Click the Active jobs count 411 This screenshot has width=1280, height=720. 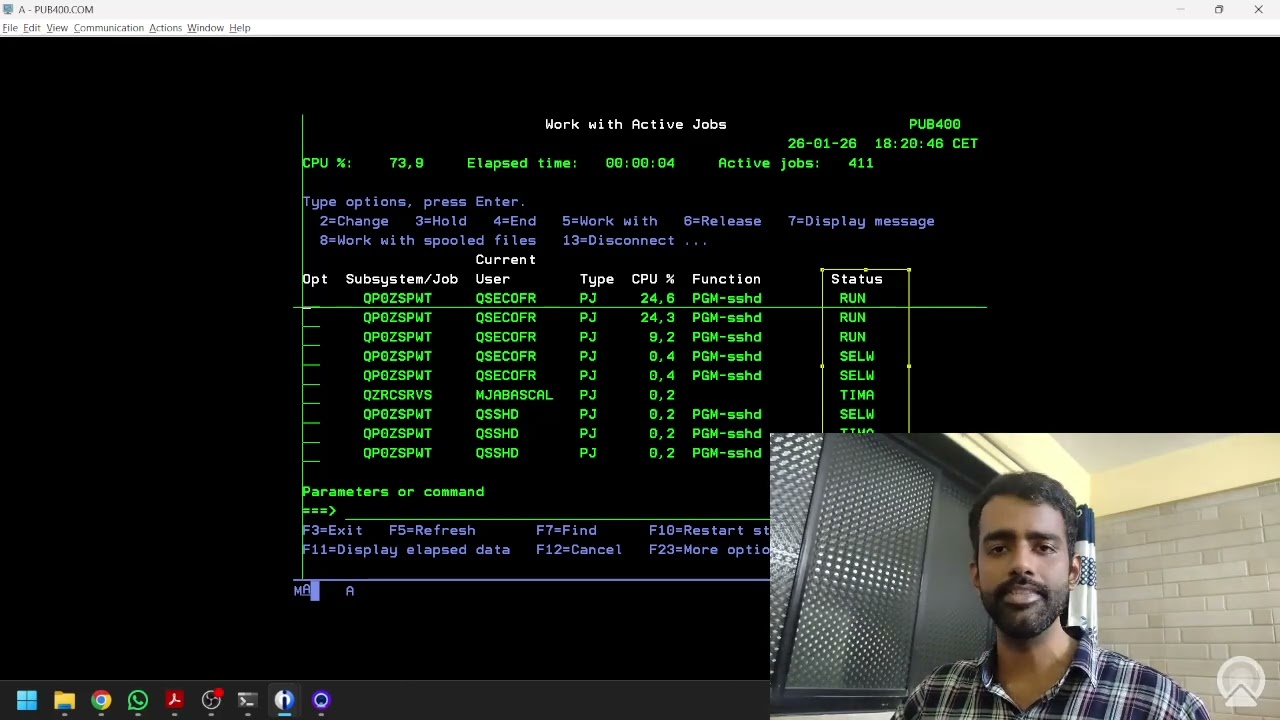[x=861, y=163]
